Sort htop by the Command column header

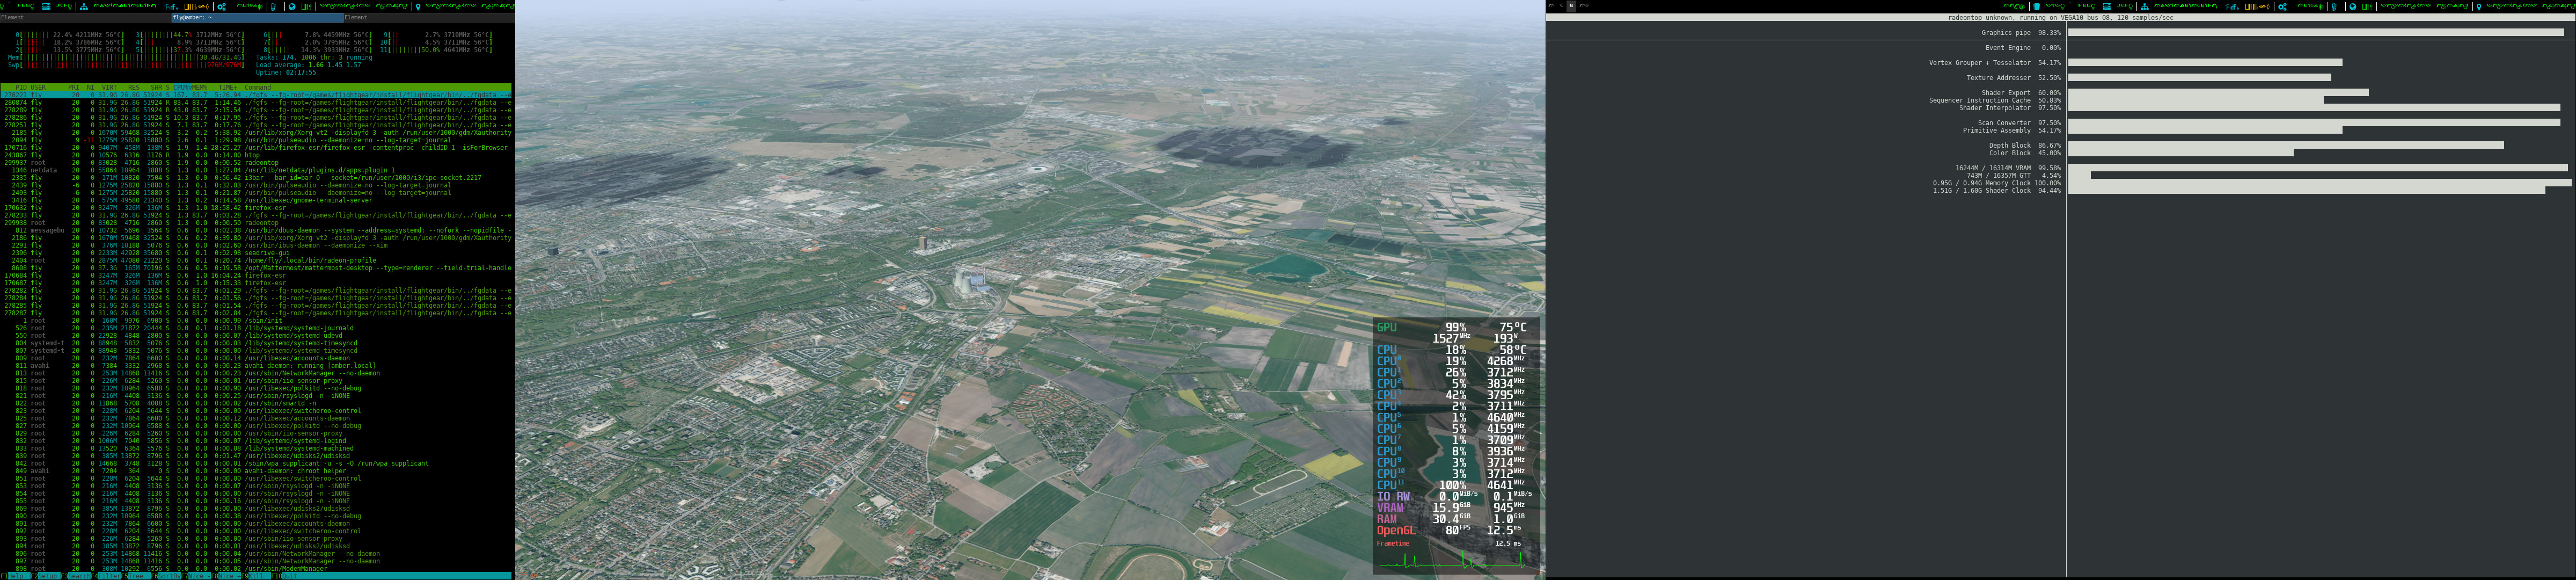click(x=258, y=87)
